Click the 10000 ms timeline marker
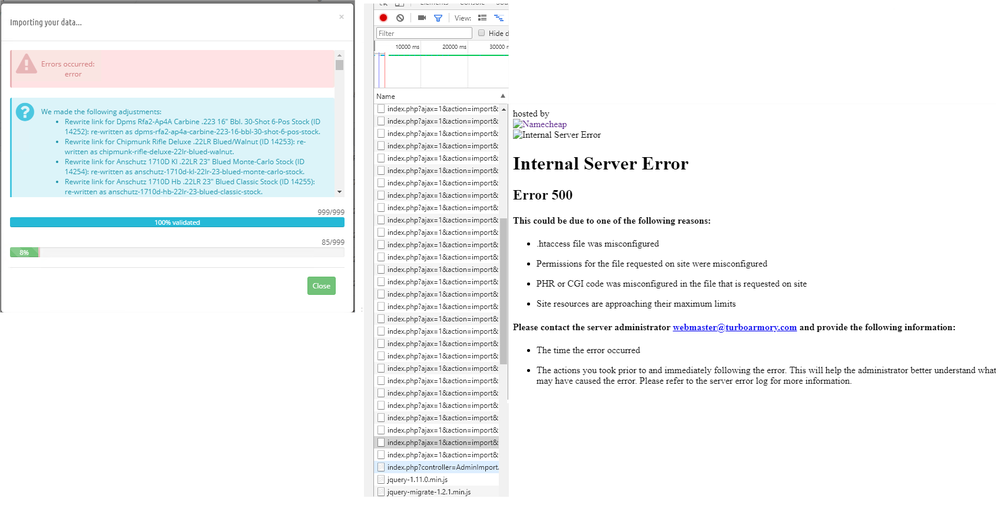The image size is (1000, 505). point(408,47)
